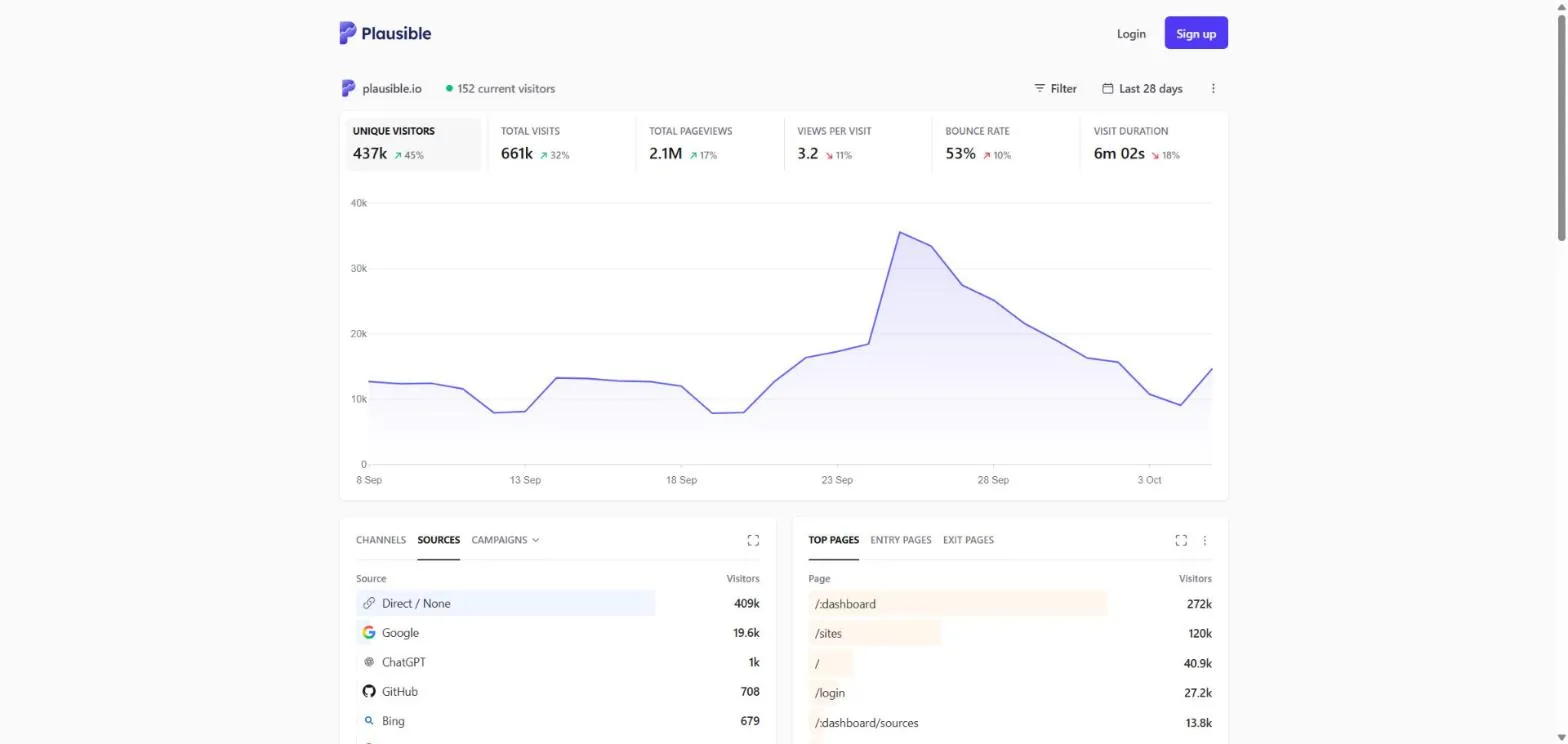Select the Total Pageviews metric

710,144
